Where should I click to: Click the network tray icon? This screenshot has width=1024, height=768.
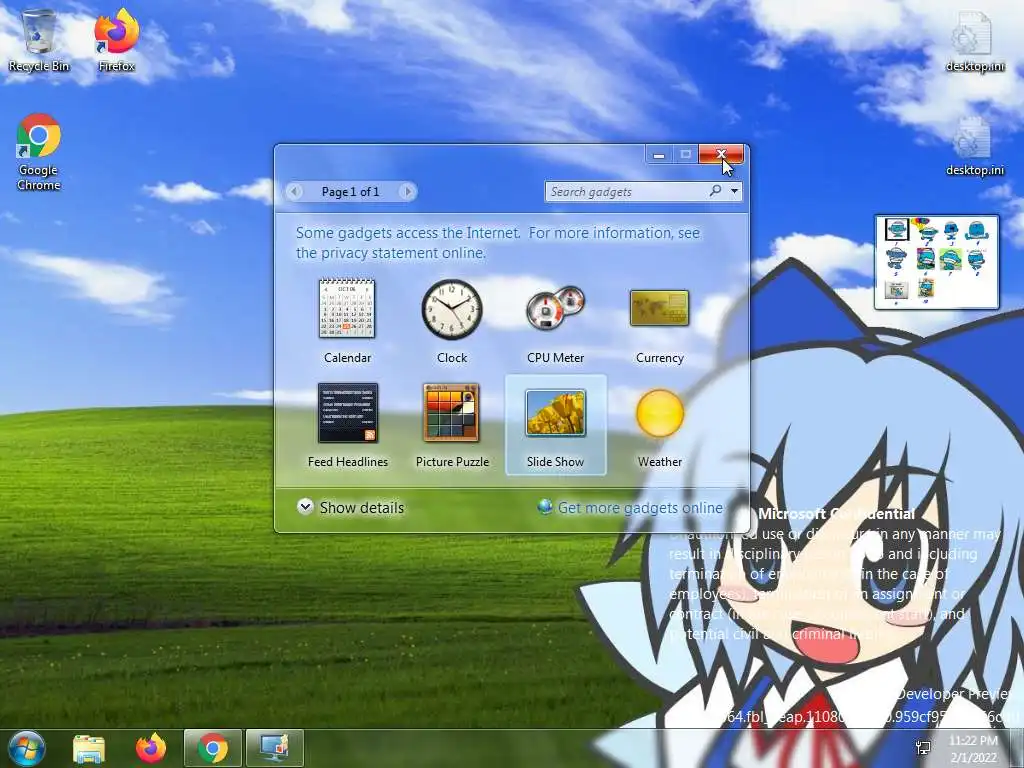pos(923,748)
